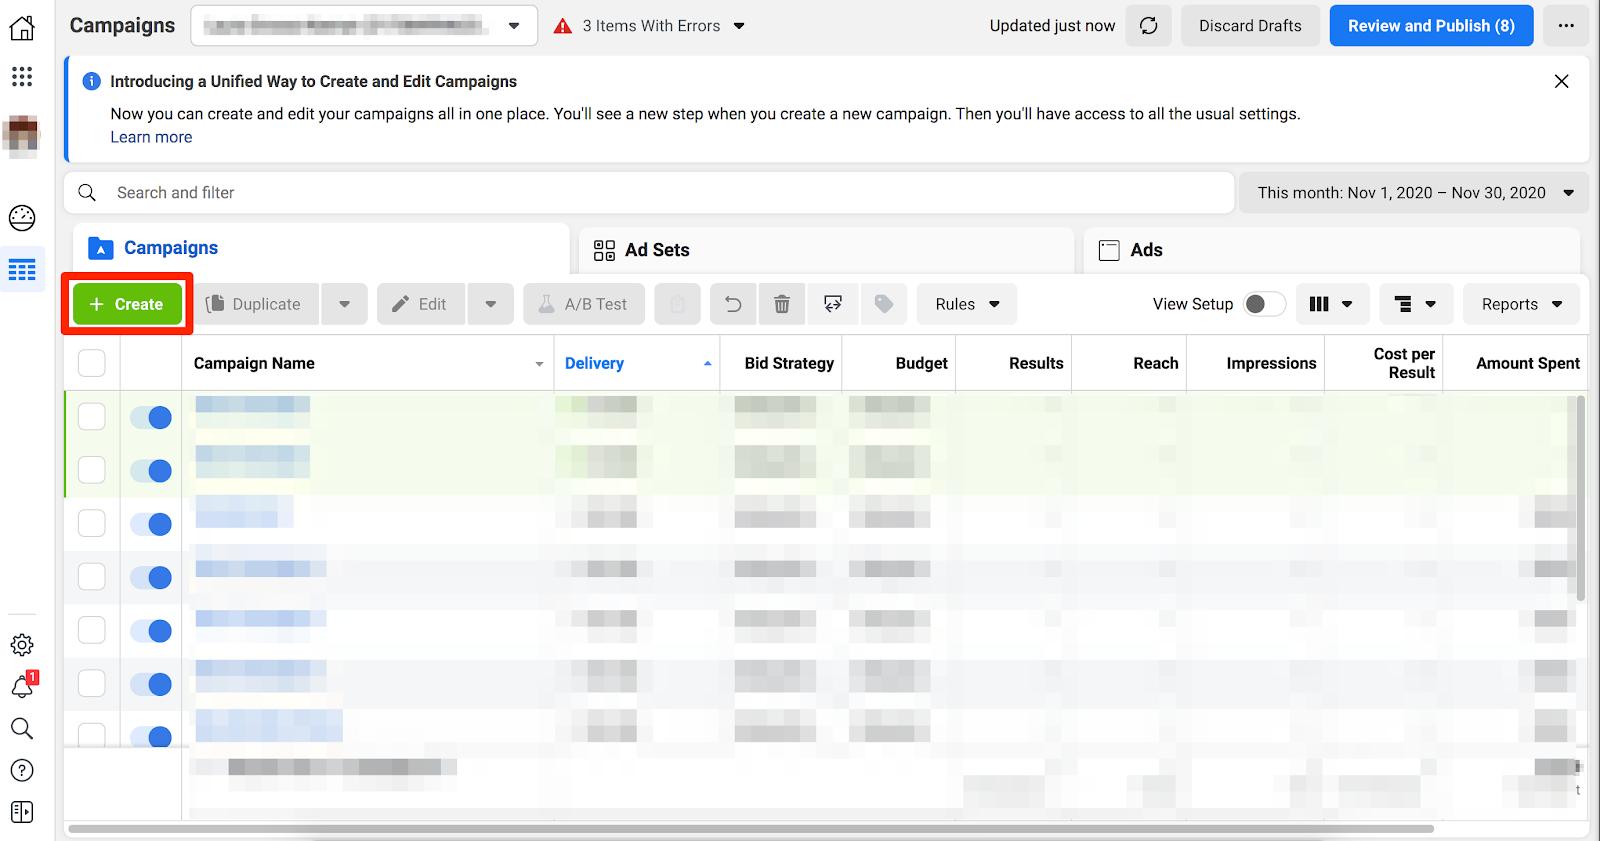Viewport: 1600px width, 841px height.
Task: Click the Duplicate button
Action: tap(256, 304)
